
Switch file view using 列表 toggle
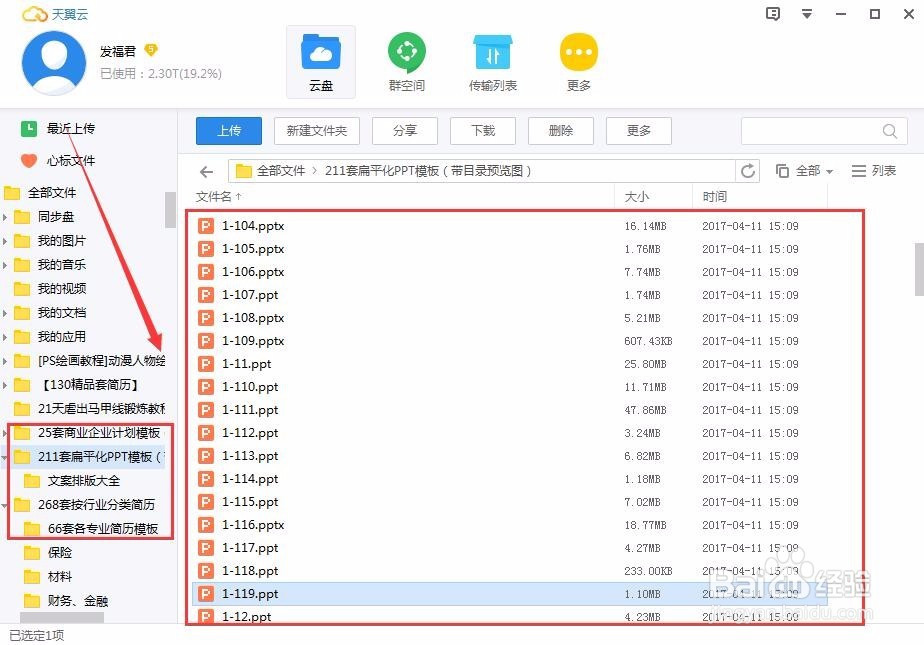872,170
